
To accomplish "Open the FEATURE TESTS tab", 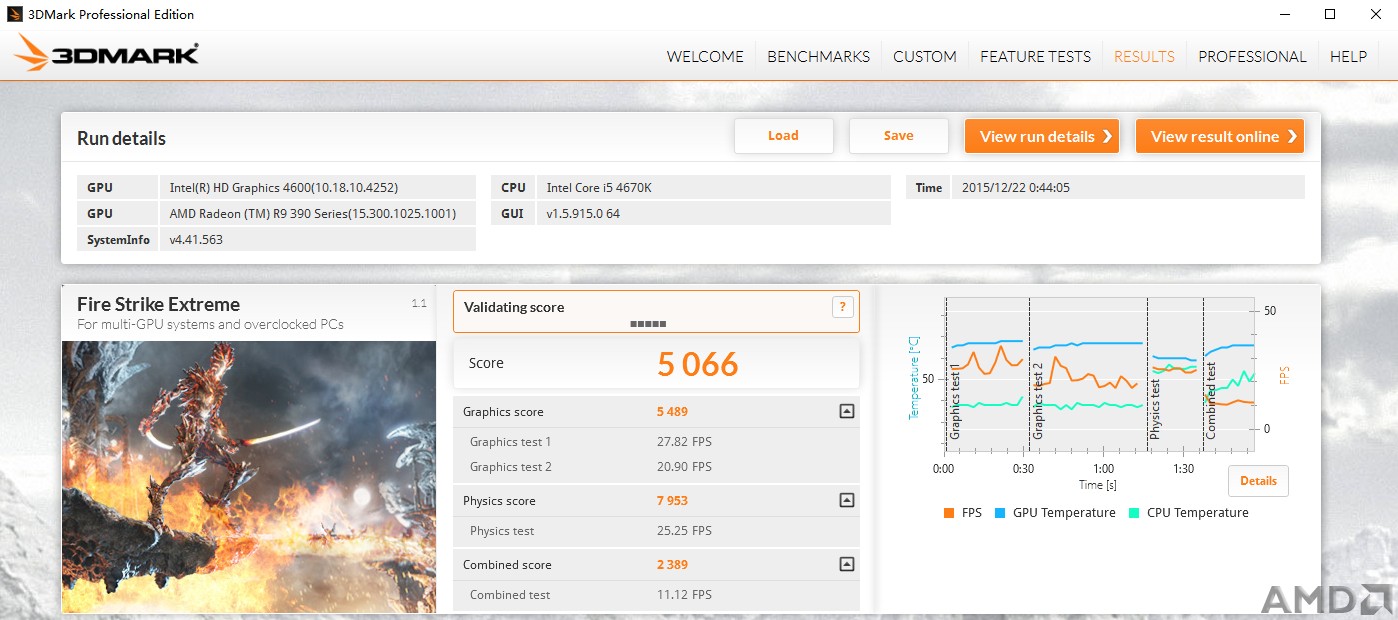I will click(x=1035, y=56).
